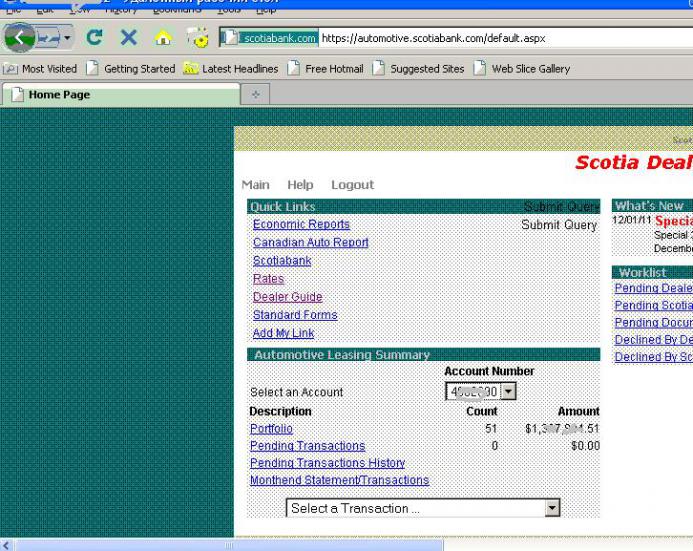Viewport: 693px width, 551px height.
Task: Focus the address bar URL field
Action: [x=504, y=38]
